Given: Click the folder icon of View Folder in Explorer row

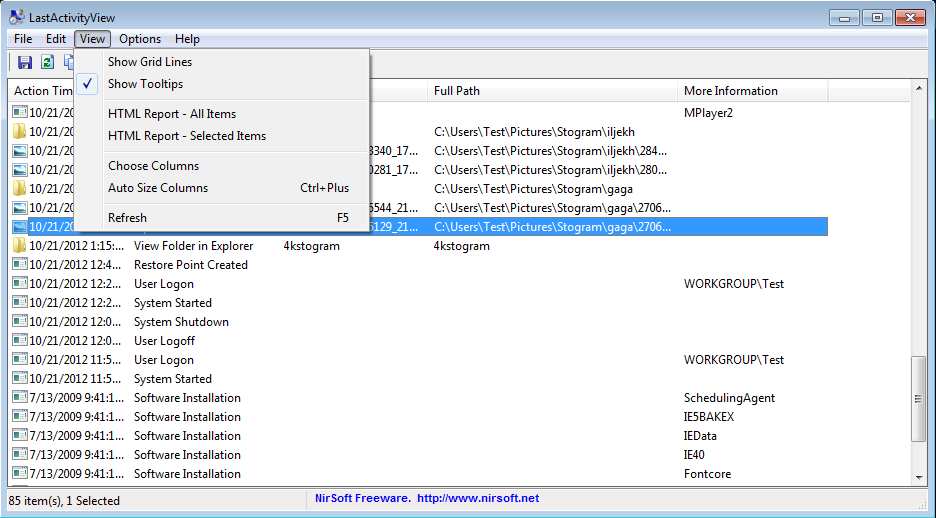Looking at the screenshot, I should point(20,245).
